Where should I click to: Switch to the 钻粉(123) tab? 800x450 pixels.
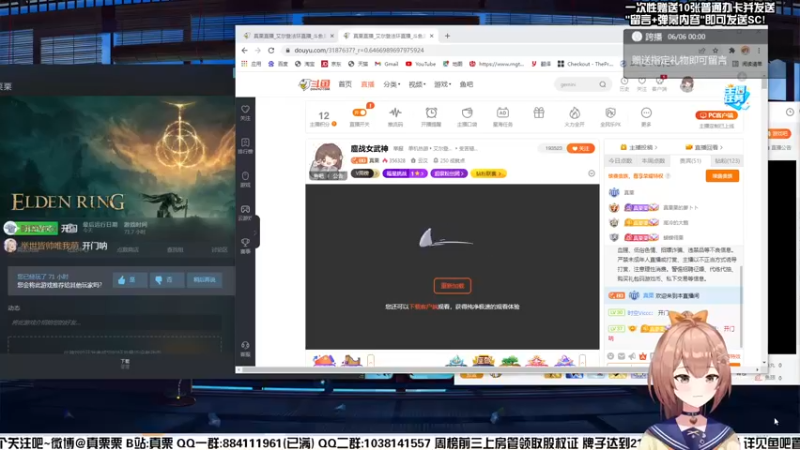coord(727,161)
